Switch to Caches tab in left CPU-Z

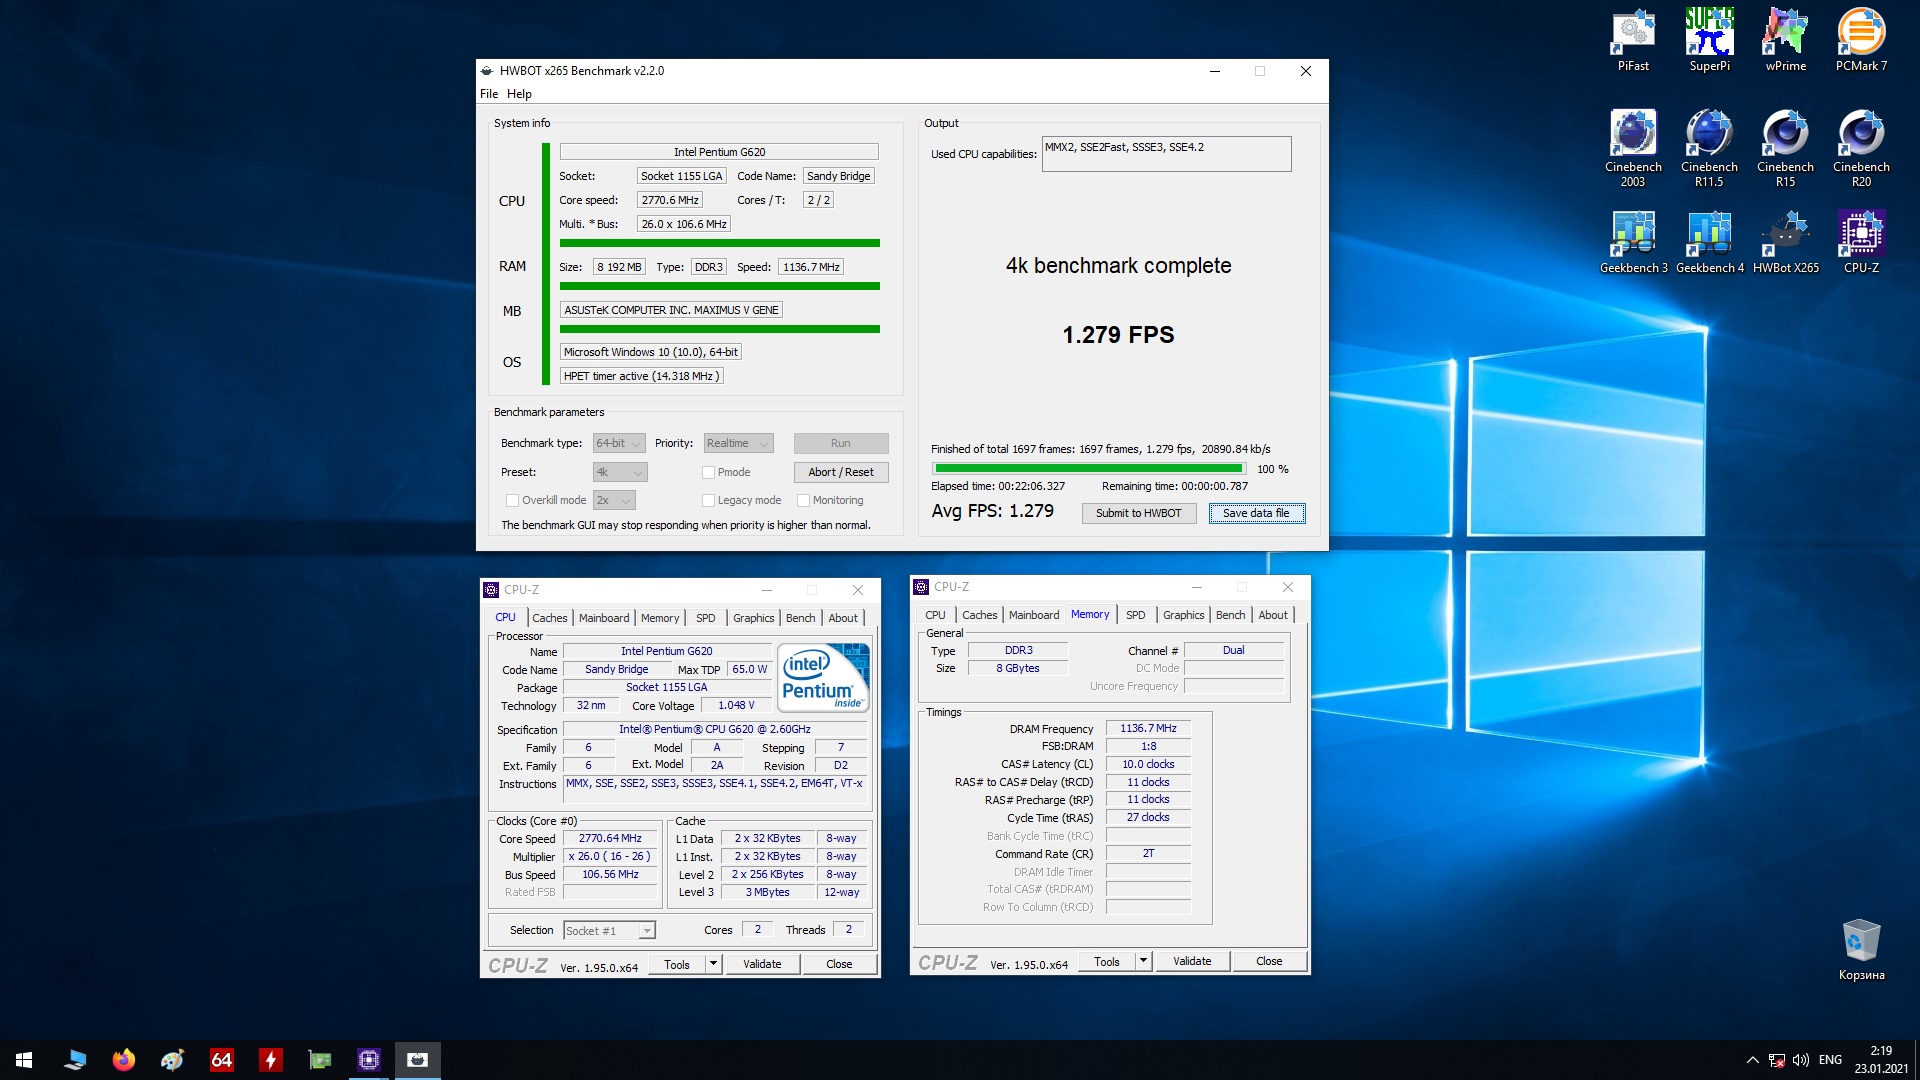point(549,618)
